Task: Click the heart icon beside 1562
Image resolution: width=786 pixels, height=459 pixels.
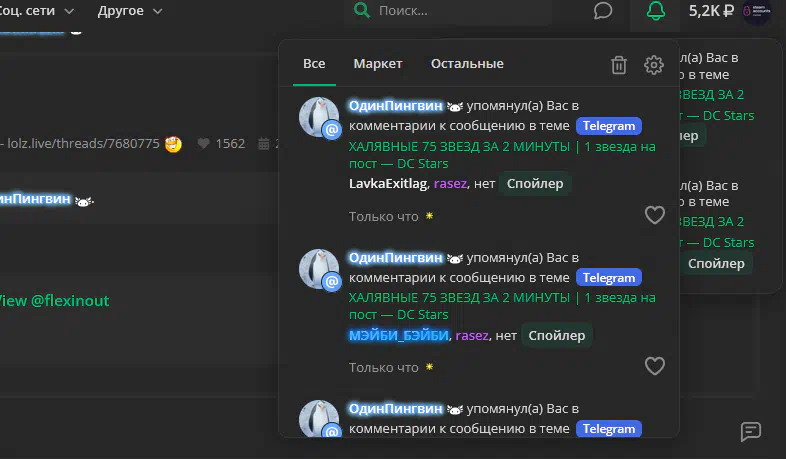Action: coord(204,144)
